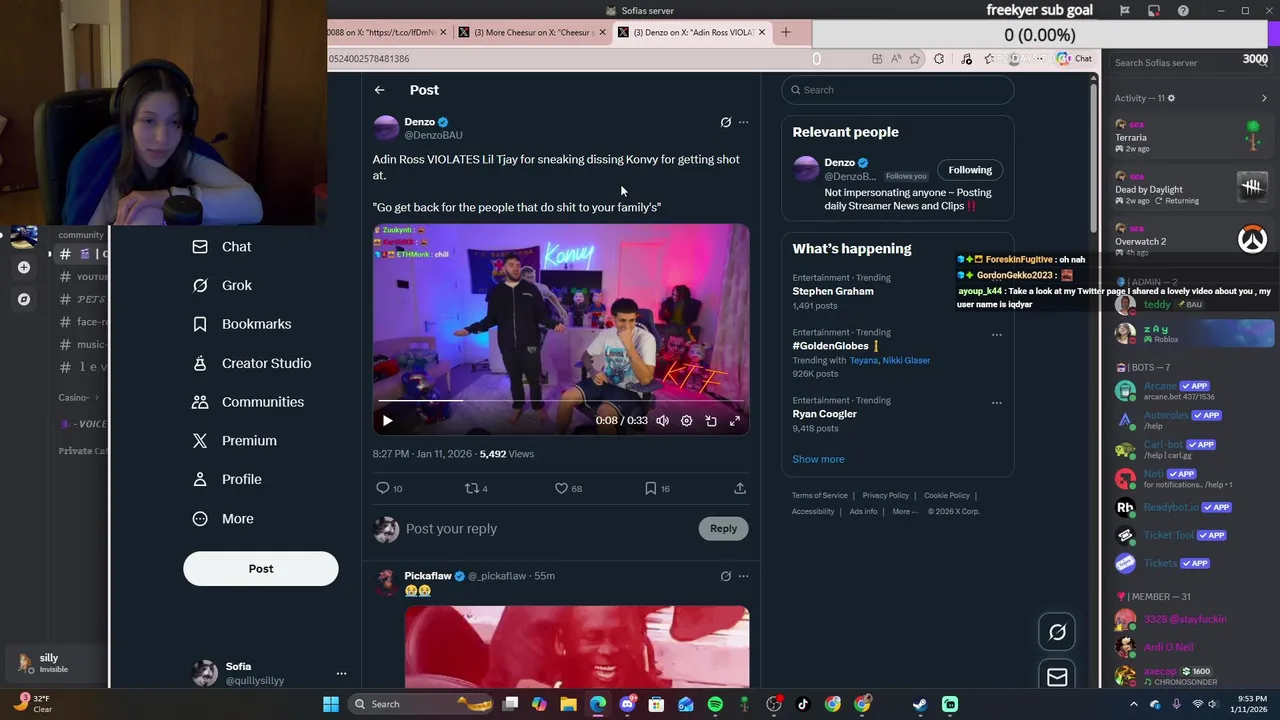Image resolution: width=1280 pixels, height=720 pixels.
Task: Open more options for #GoldenGlobes trend
Action: pyautogui.click(x=996, y=335)
